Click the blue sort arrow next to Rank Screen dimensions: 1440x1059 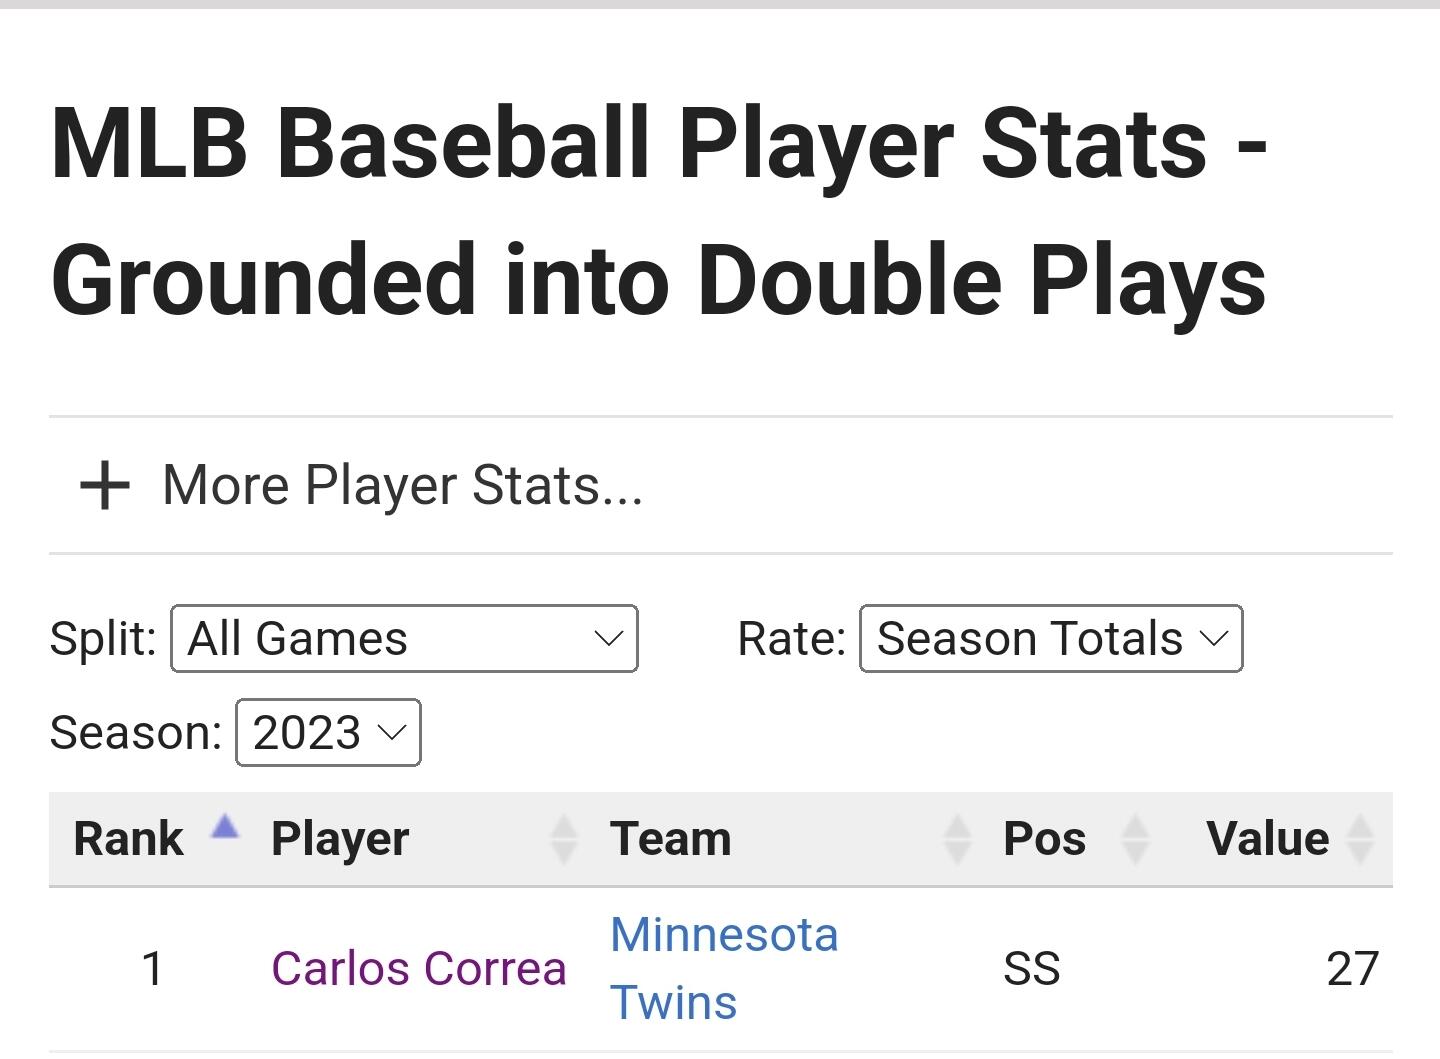tap(225, 827)
